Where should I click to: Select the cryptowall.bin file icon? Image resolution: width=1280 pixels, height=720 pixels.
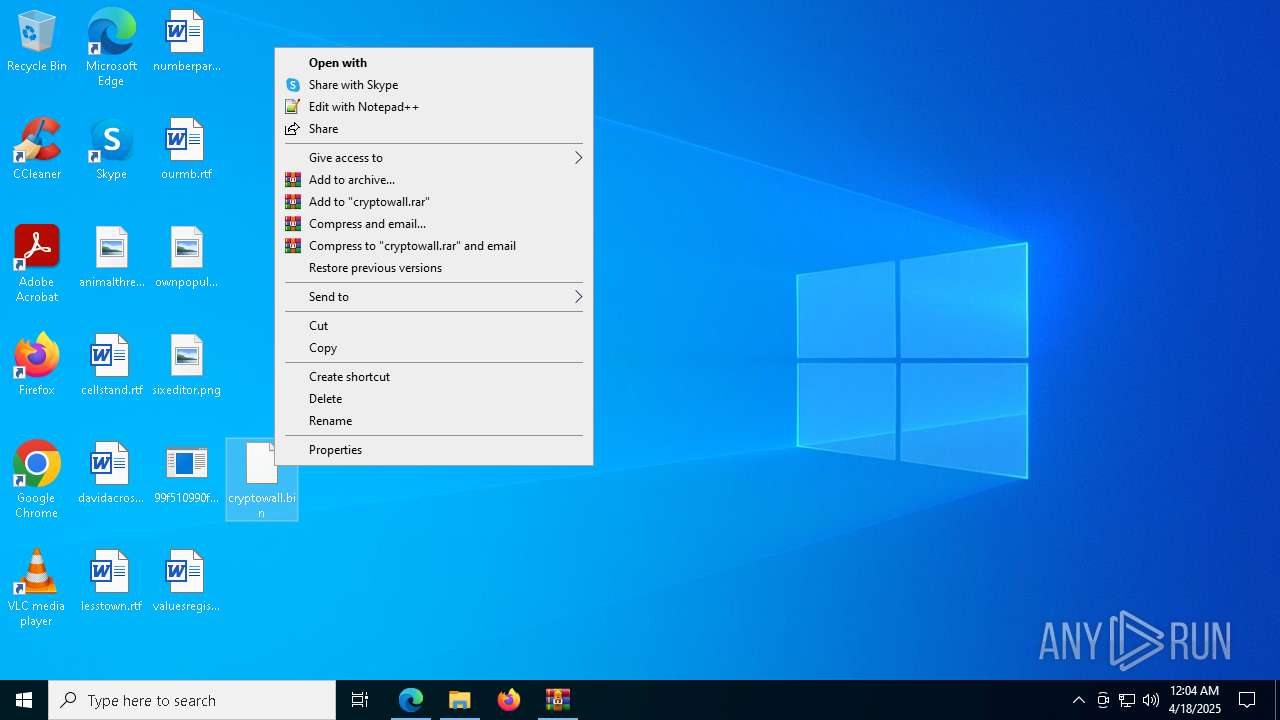point(262,480)
